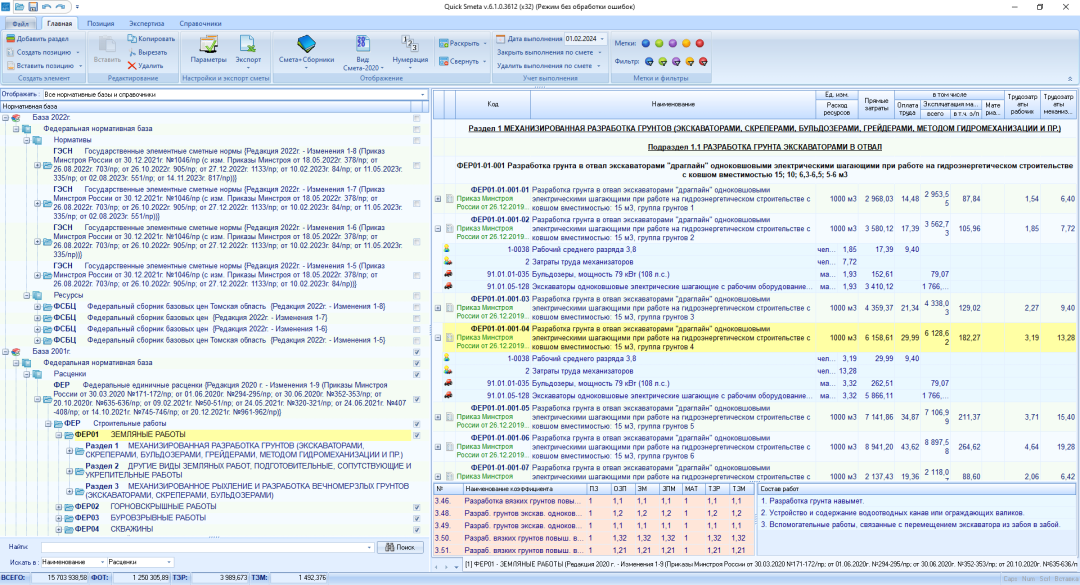Image resolution: width=1080 pixels, height=585 pixels.
Task: Expand ФЕР03 БУРОВЗРЫВНЫЕ РАБОТЫ tree node
Action: 59,518
